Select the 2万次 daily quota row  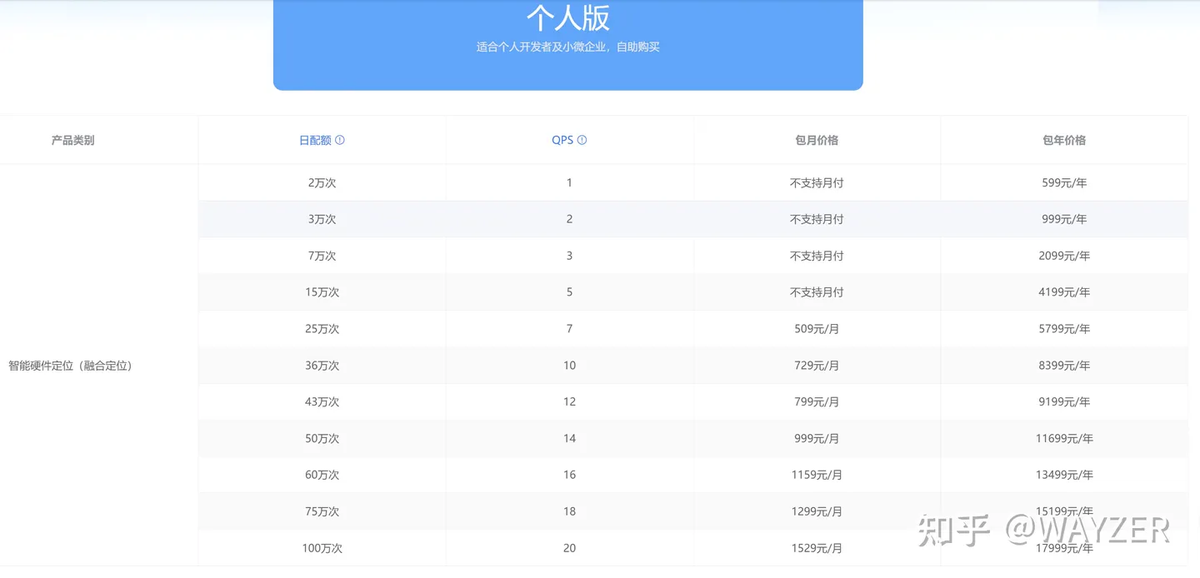322,183
